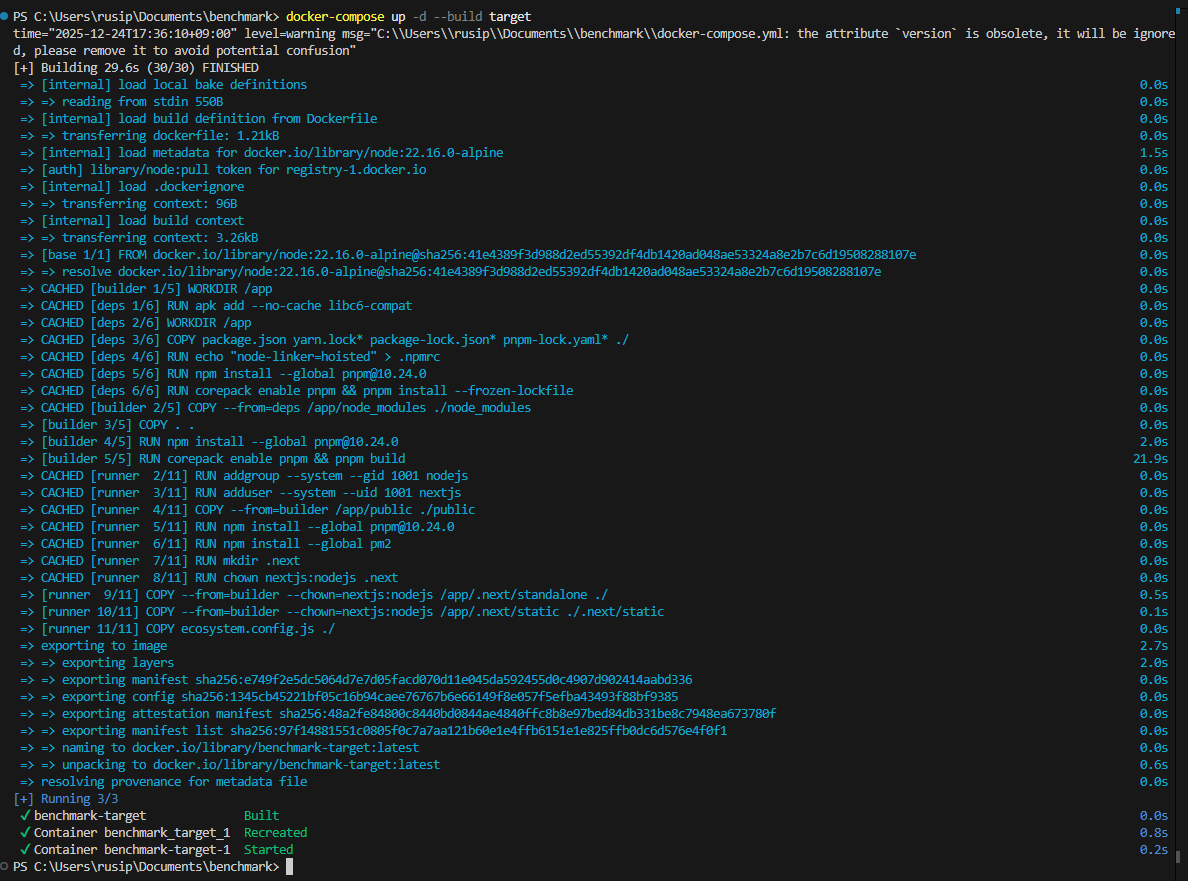Click the green 'Recreated' status text
This screenshot has height=881, width=1188.
click(275, 833)
